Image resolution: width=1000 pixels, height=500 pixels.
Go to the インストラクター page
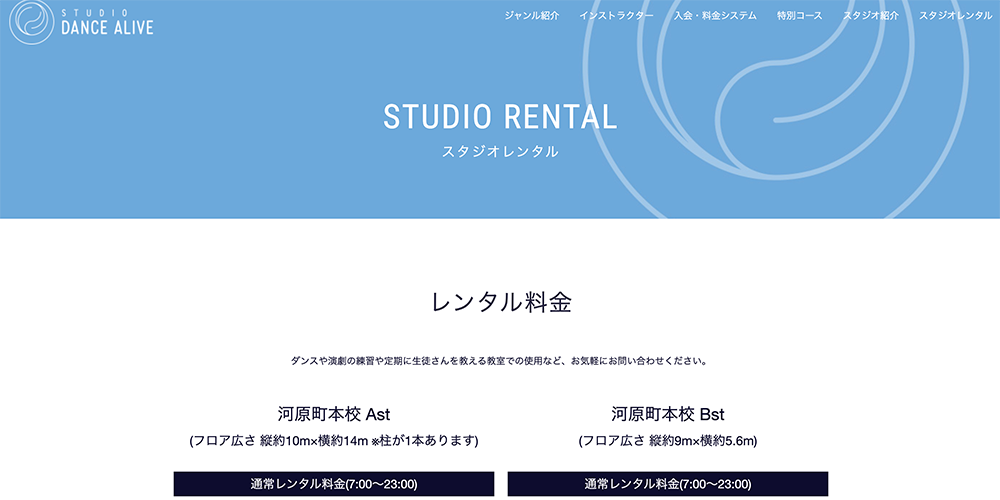coord(616,16)
